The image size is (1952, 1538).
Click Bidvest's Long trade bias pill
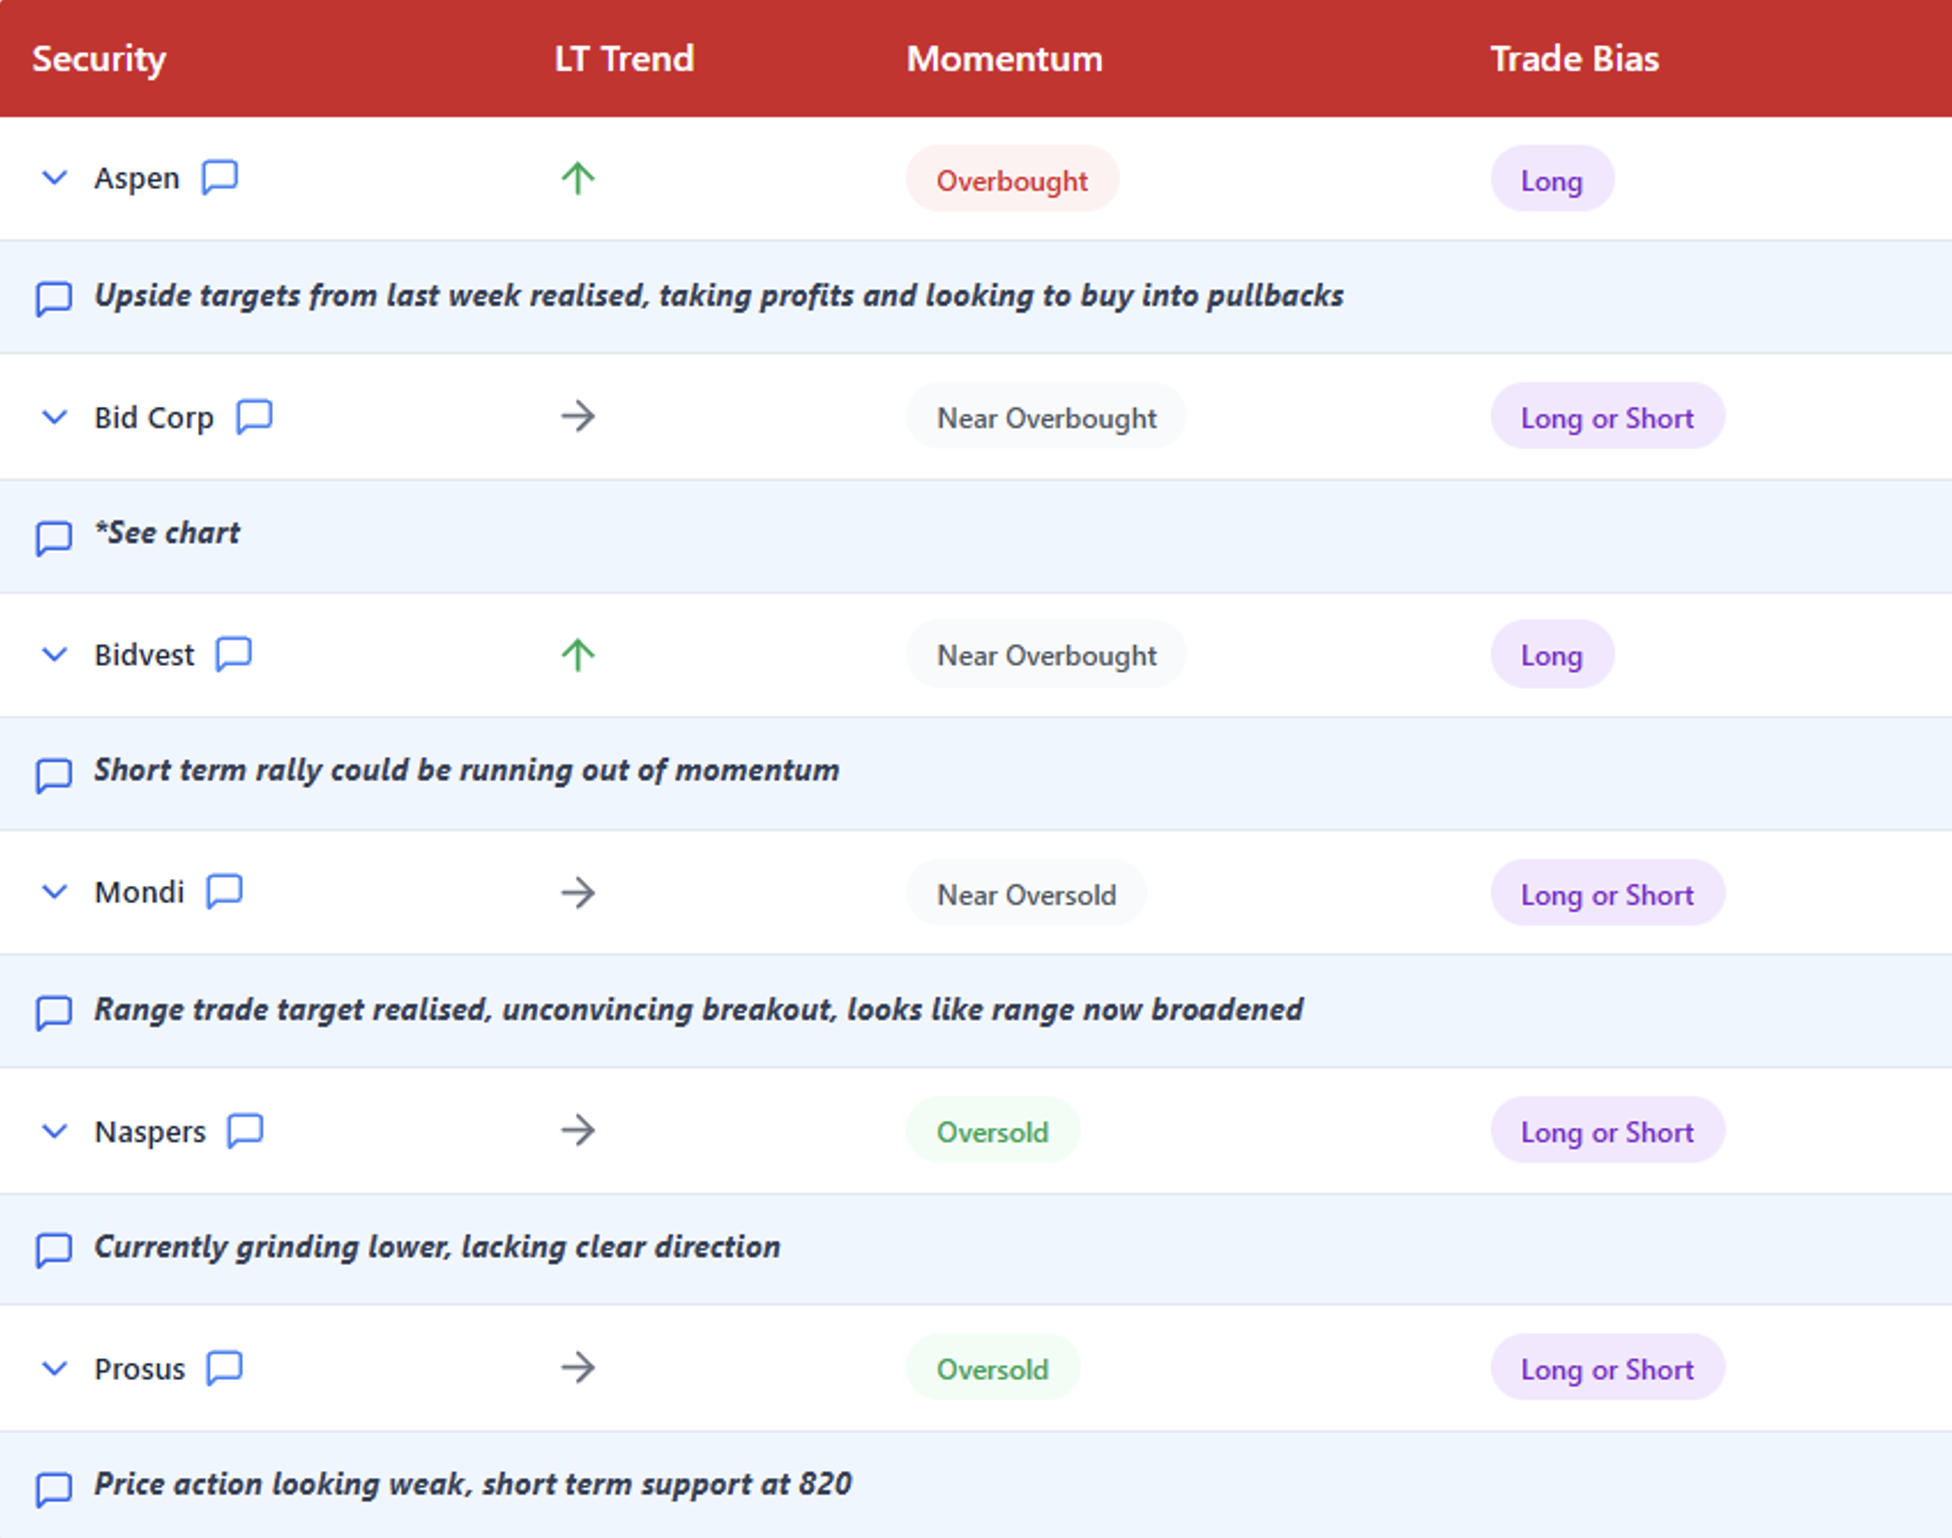tap(1551, 655)
